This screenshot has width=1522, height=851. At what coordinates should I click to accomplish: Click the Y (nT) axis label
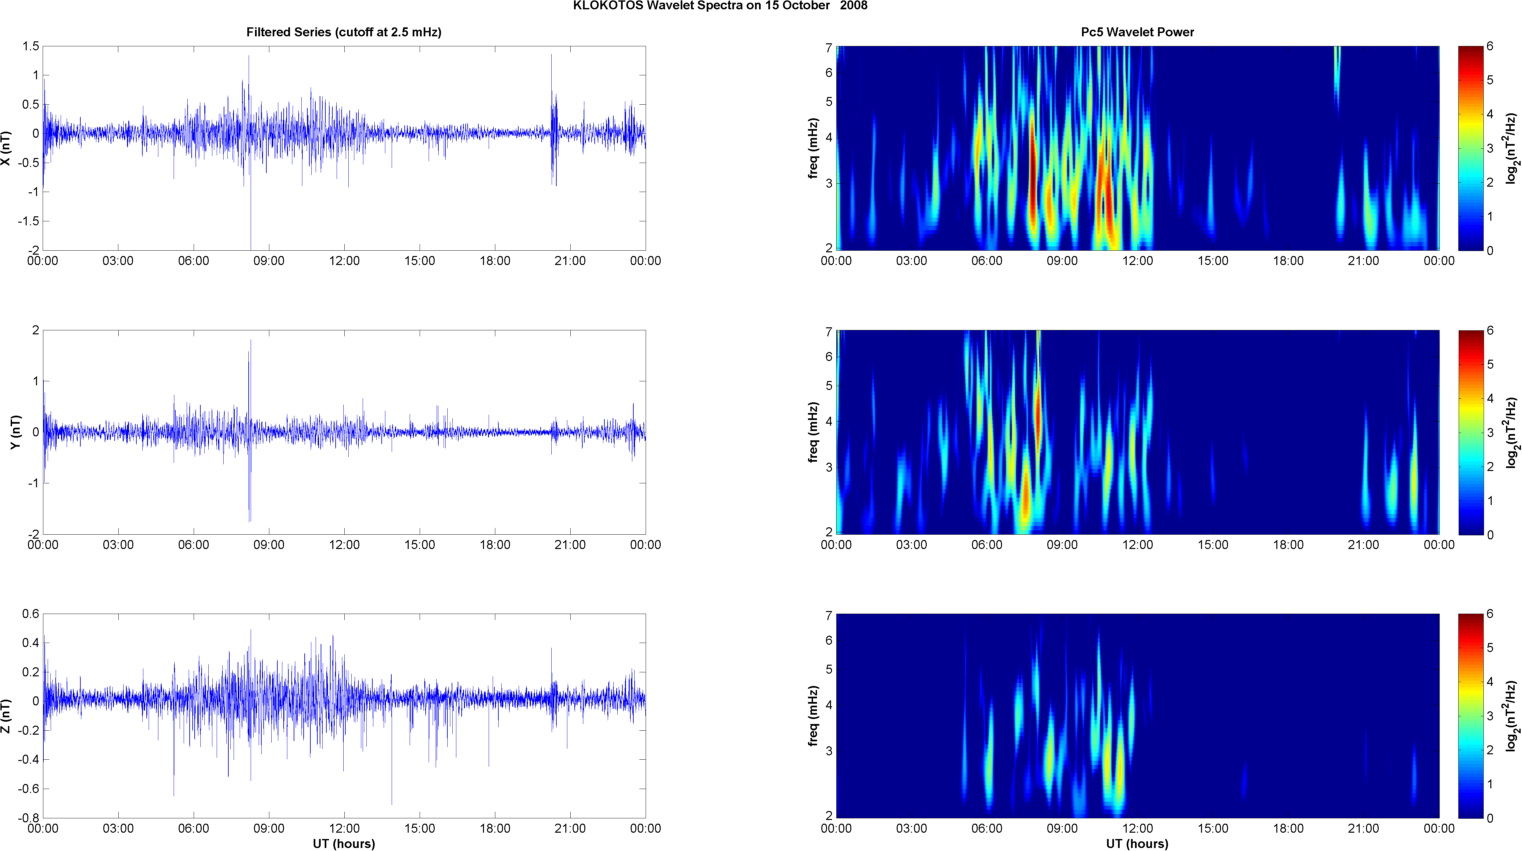coord(16,432)
